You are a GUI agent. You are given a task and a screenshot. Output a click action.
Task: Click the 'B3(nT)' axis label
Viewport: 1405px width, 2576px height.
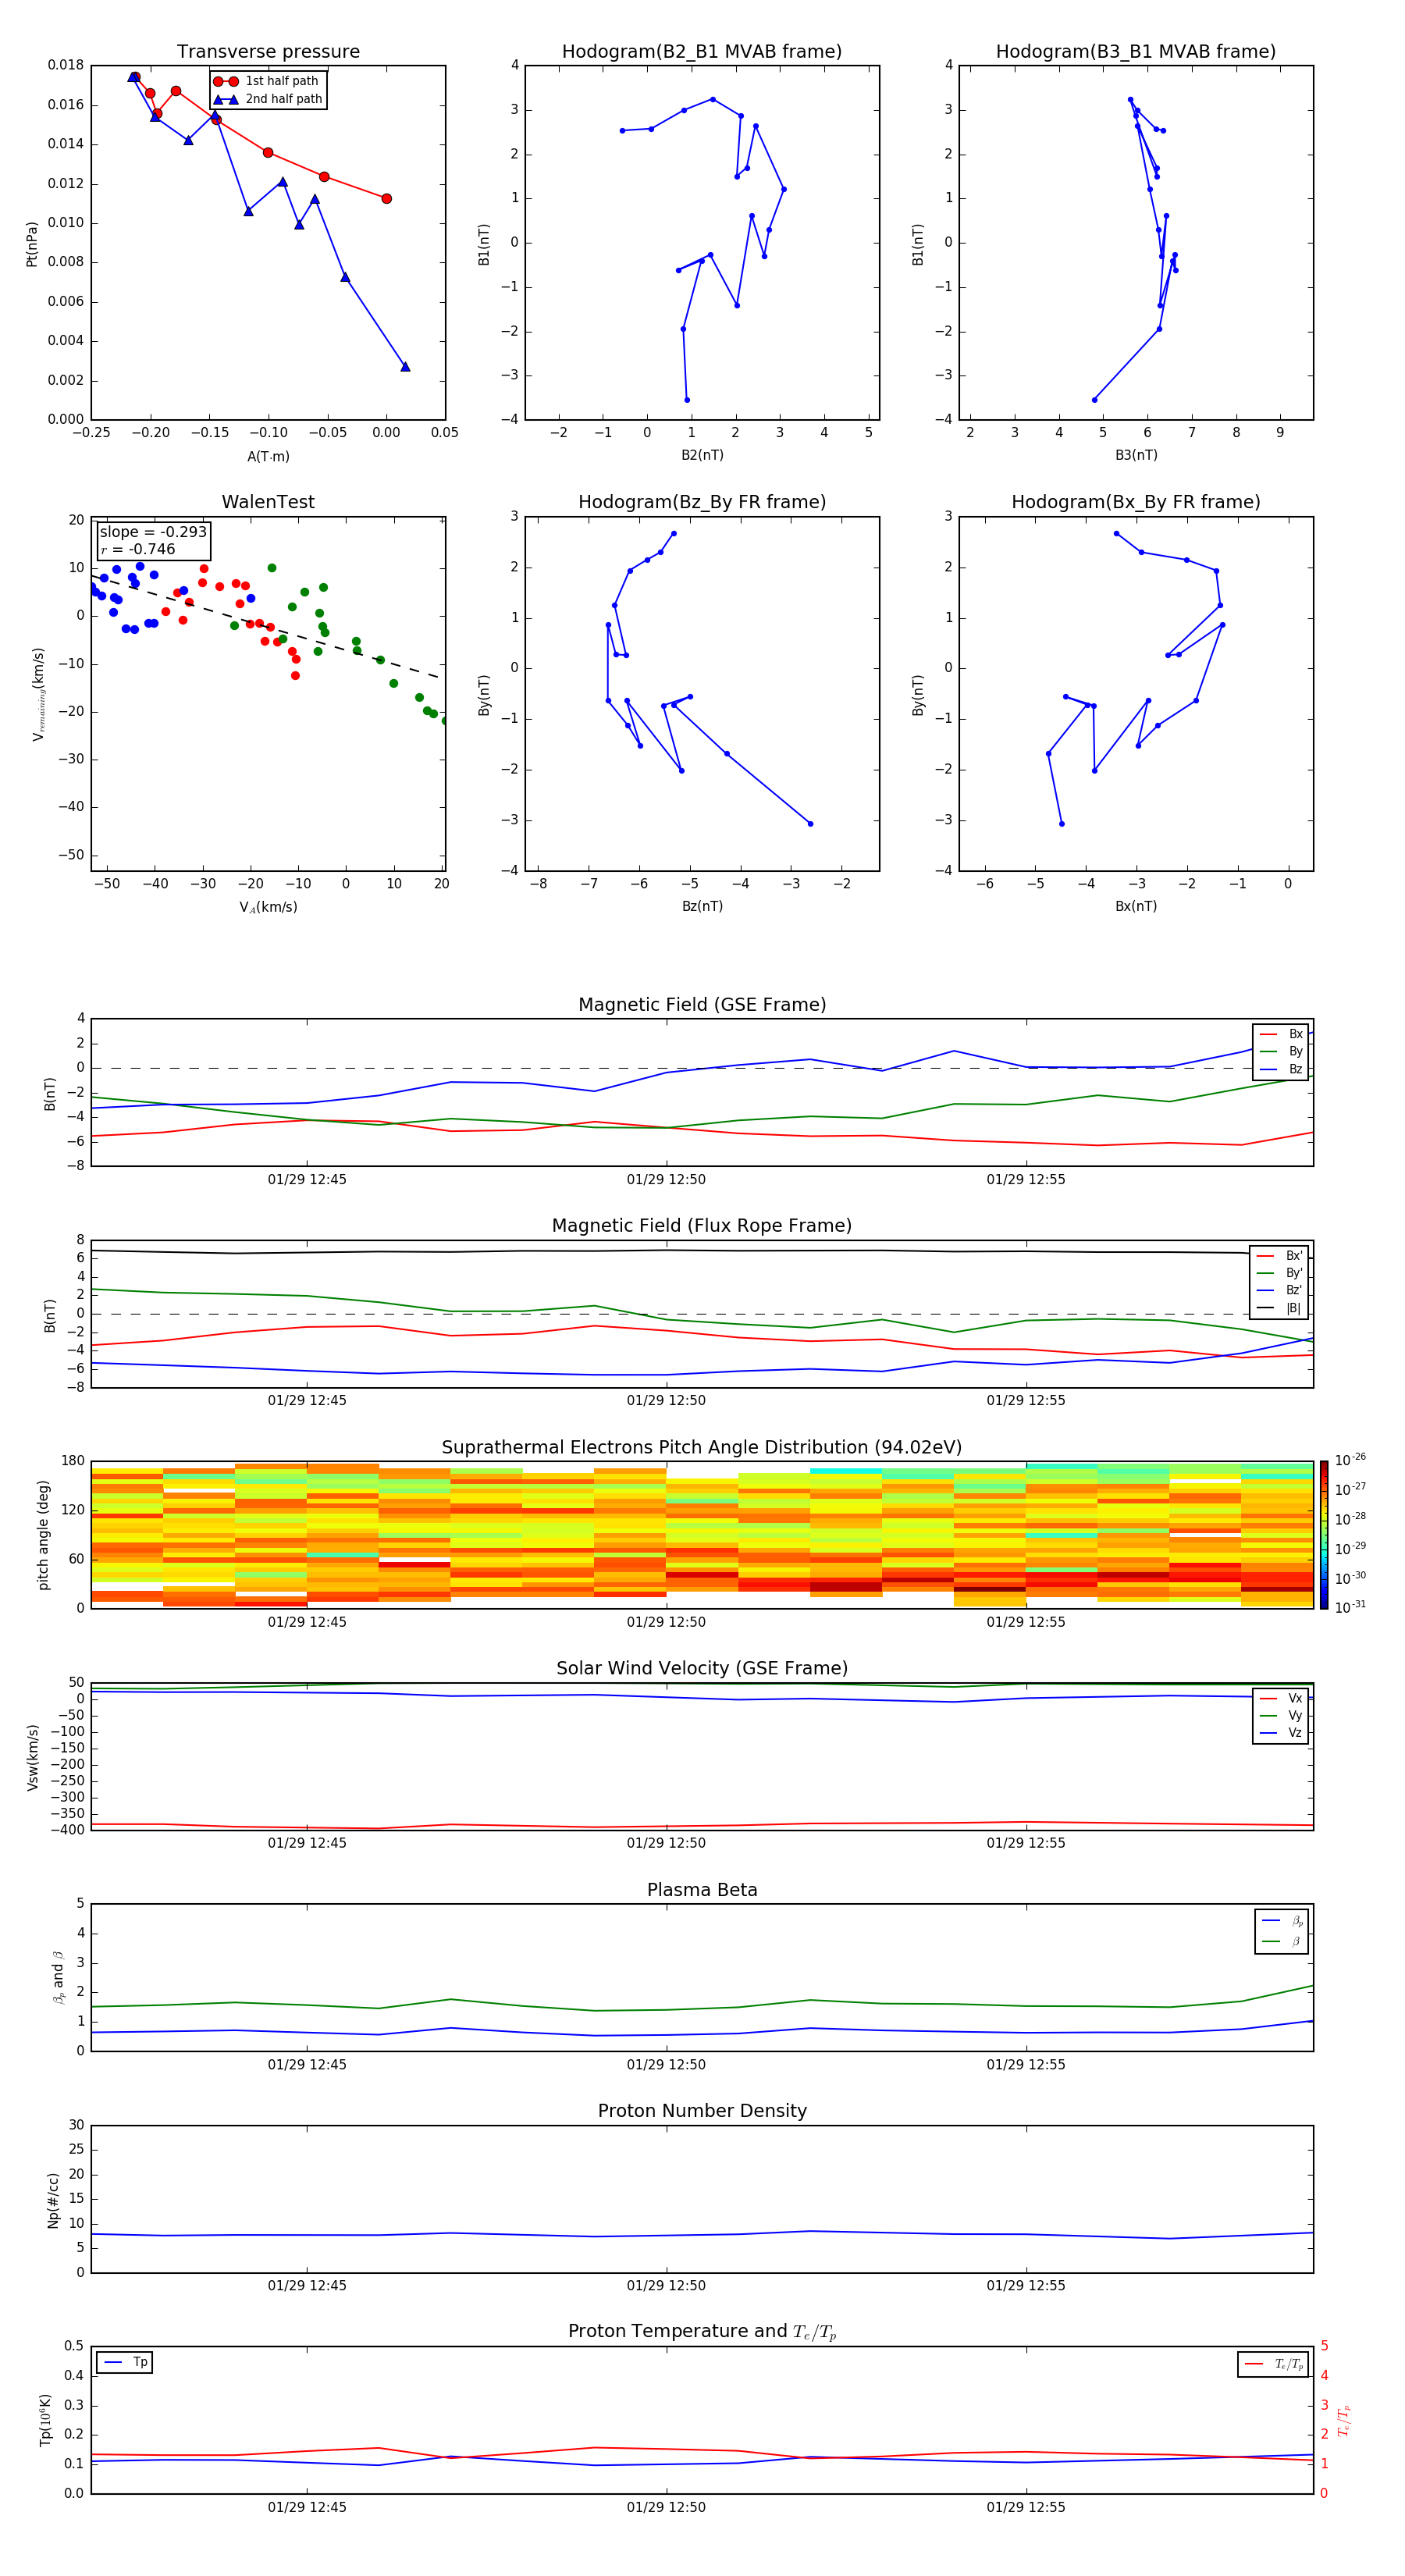(x=1136, y=455)
